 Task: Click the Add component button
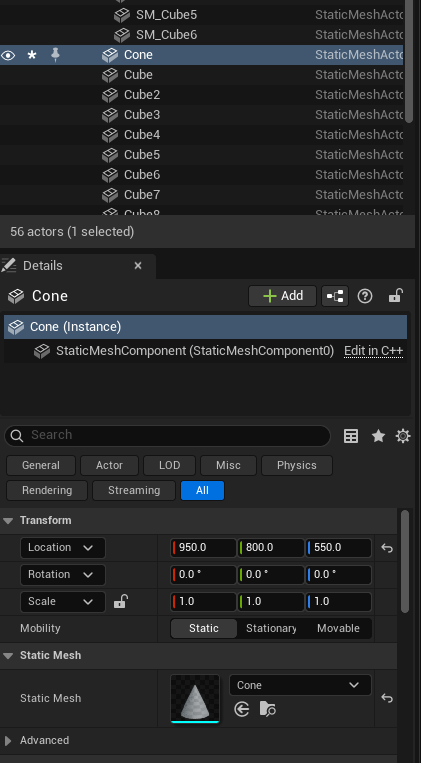pyautogui.click(x=282, y=296)
